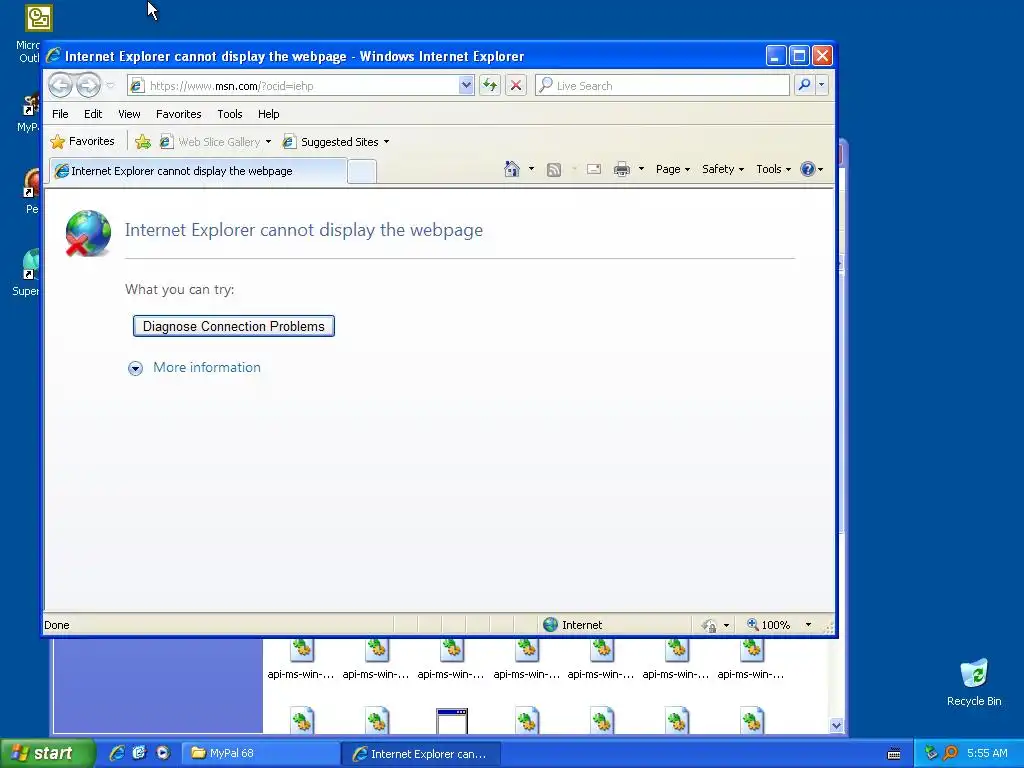Viewport: 1024px width, 768px height.
Task: Click the orange magnifier tray icon
Action: coord(950,753)
